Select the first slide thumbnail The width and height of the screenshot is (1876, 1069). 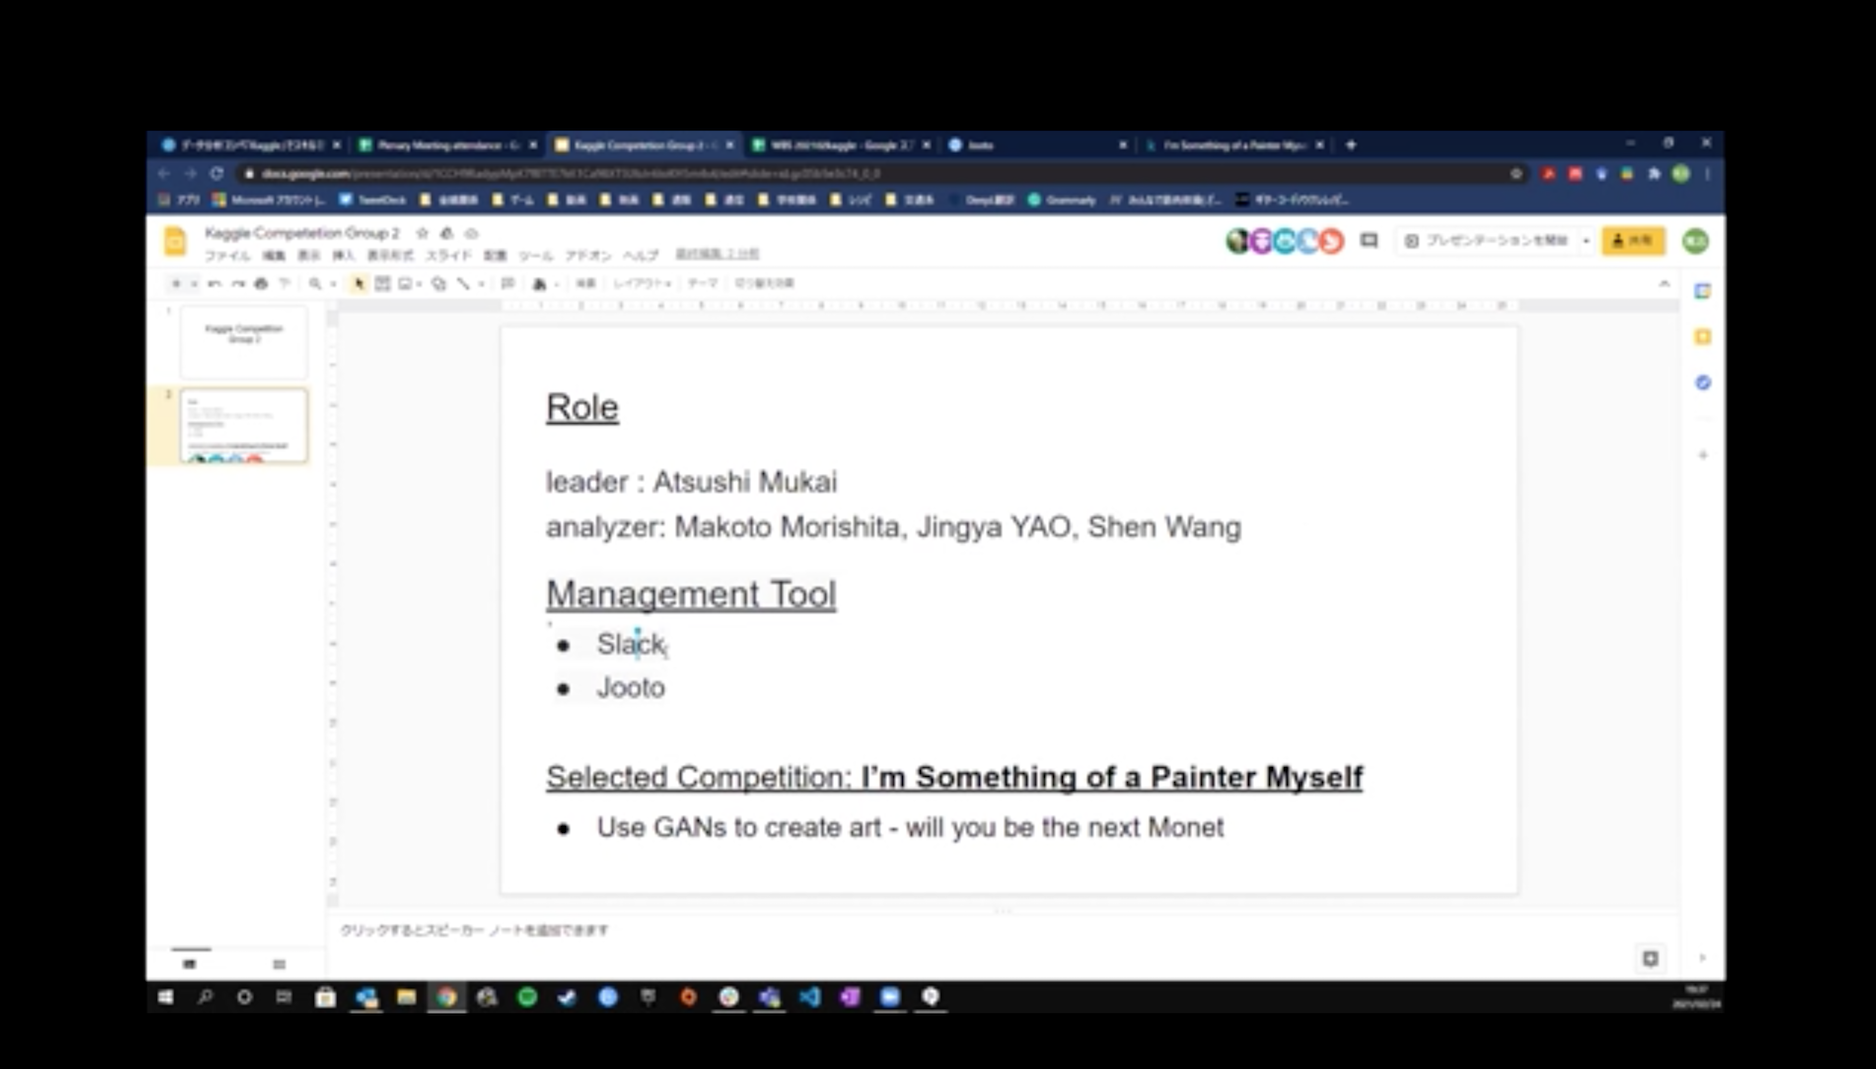tap(244, 341)
